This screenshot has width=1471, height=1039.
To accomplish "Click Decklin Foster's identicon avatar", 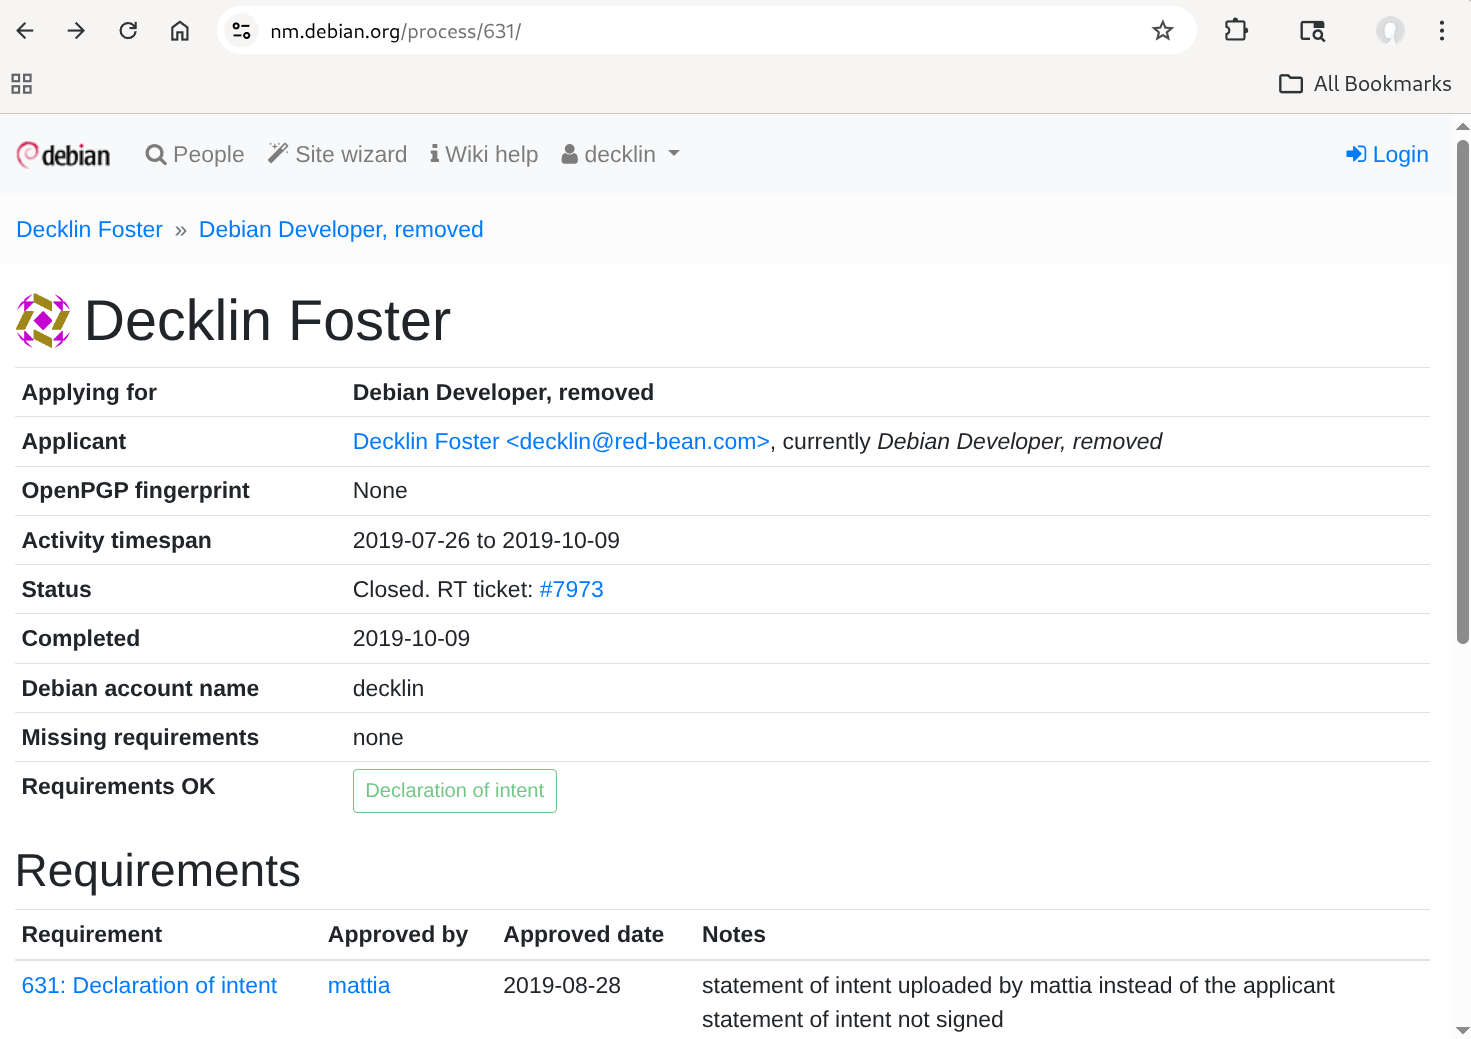I will [x=43, y=321].
